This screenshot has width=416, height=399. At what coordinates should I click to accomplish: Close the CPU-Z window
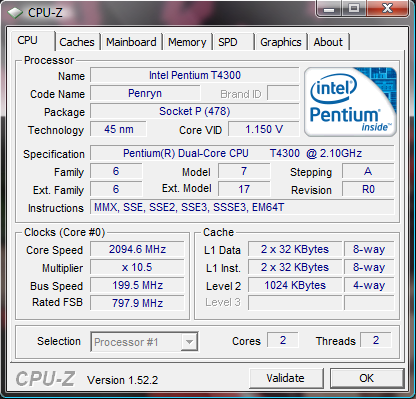[x=387, y=8]
